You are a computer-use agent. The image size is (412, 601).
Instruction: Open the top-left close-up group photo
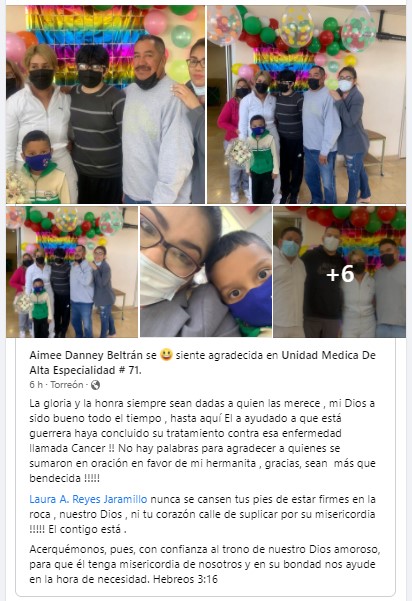click(105, 104)
